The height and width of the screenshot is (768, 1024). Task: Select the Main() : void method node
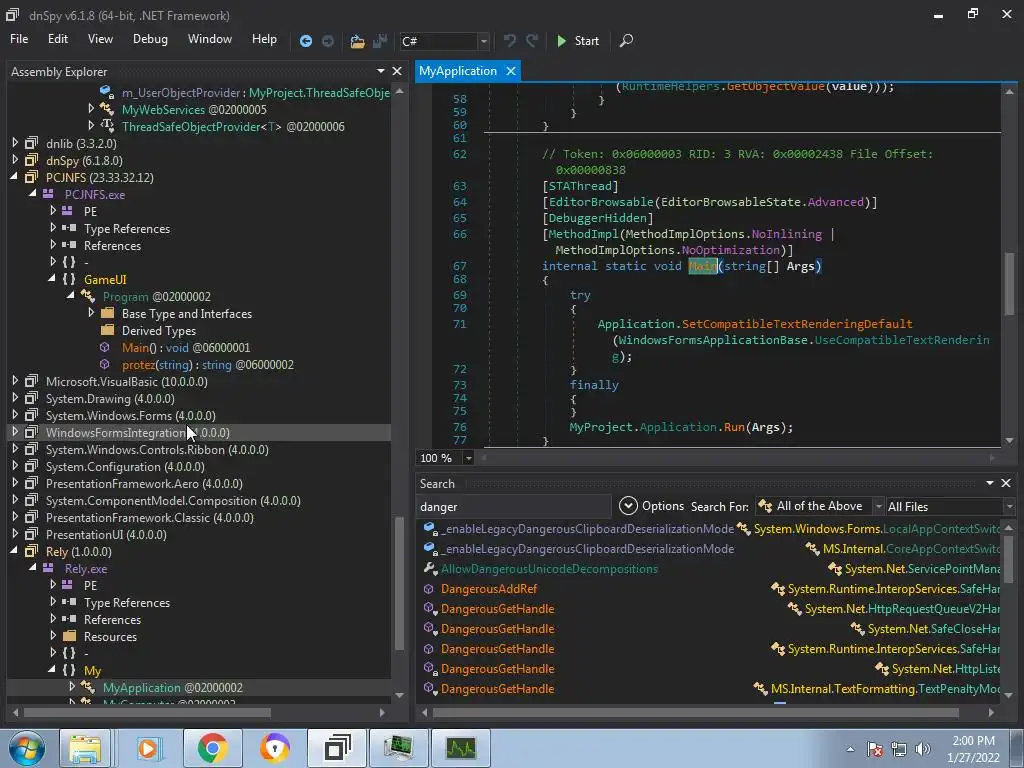point(185,347)
